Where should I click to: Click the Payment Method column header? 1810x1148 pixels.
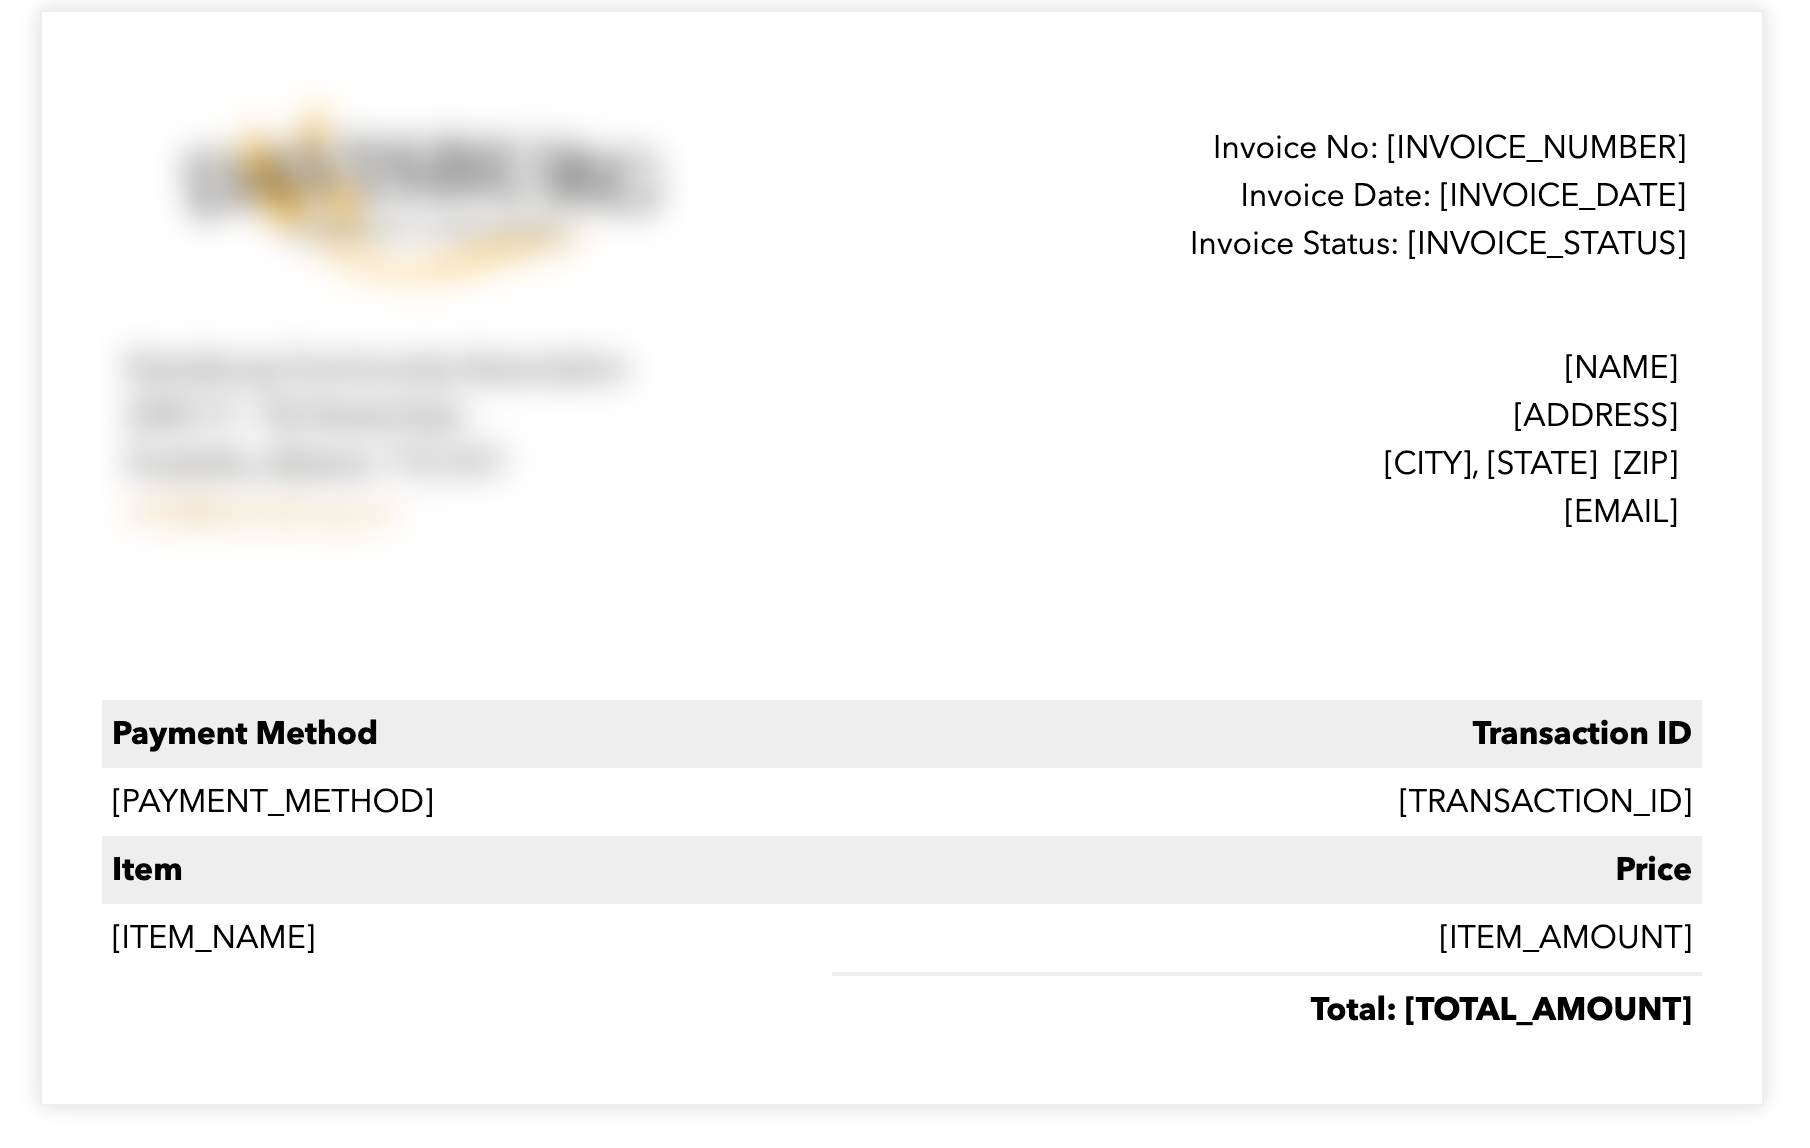tap(244, 733)
